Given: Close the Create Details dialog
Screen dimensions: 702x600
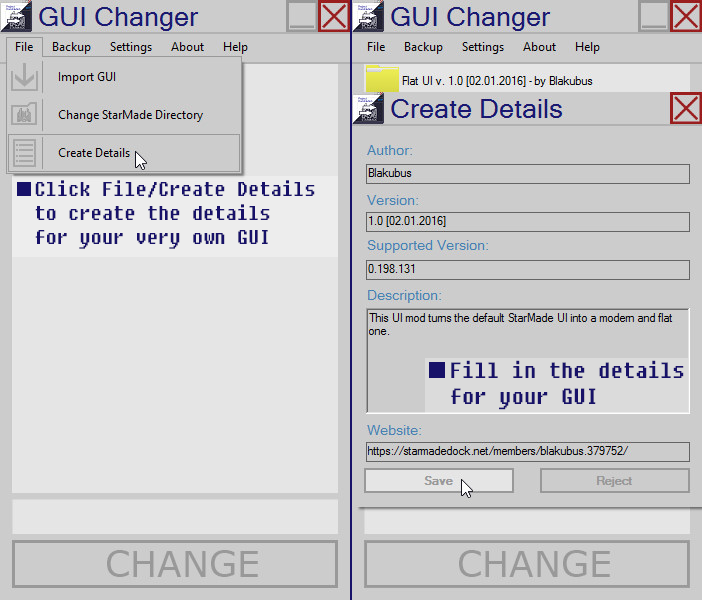Looking at the screenshot, I should pos(686,108).
